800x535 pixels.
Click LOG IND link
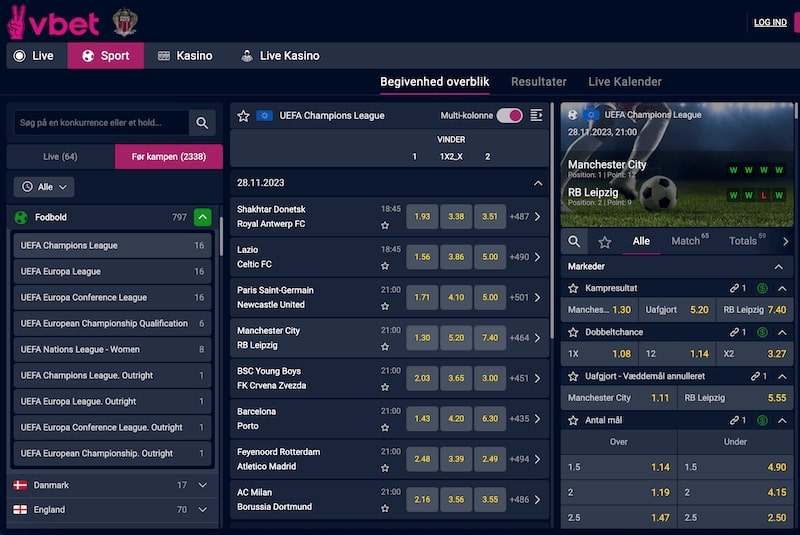770,22
